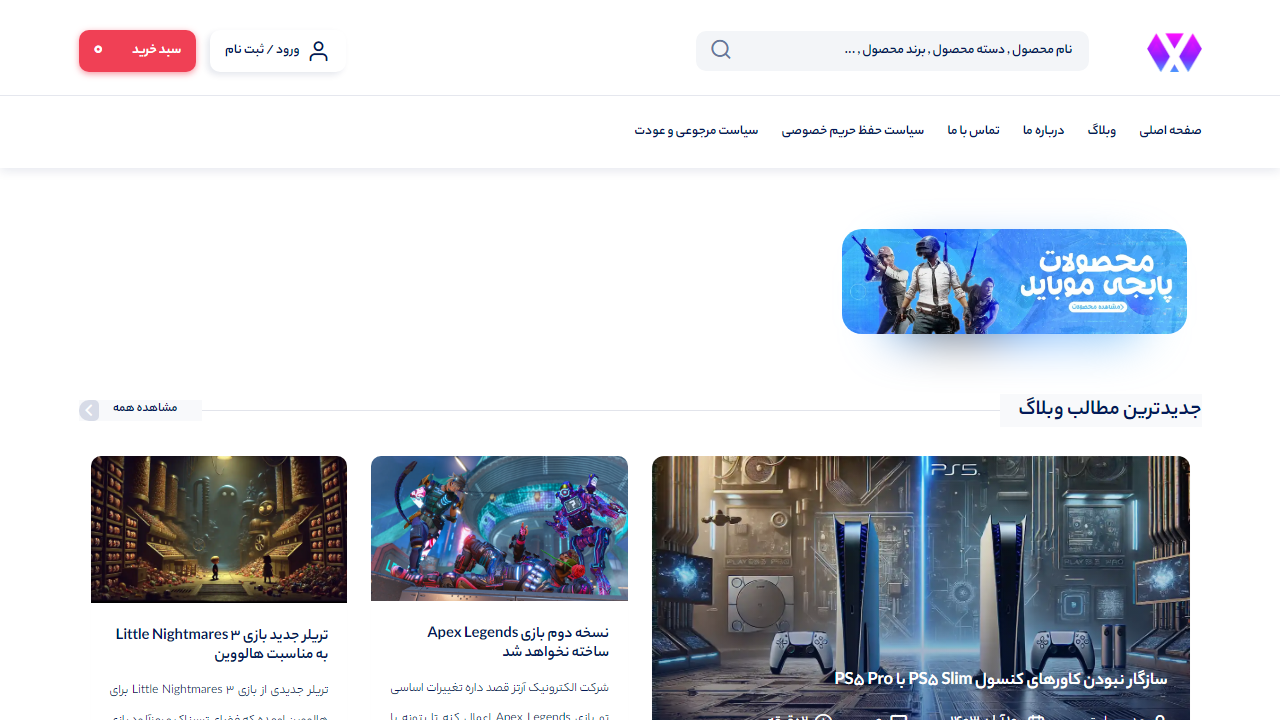Open the Apex Legends article thumbnail
The width and height of the screenshot is (1280, 720).
499,528
